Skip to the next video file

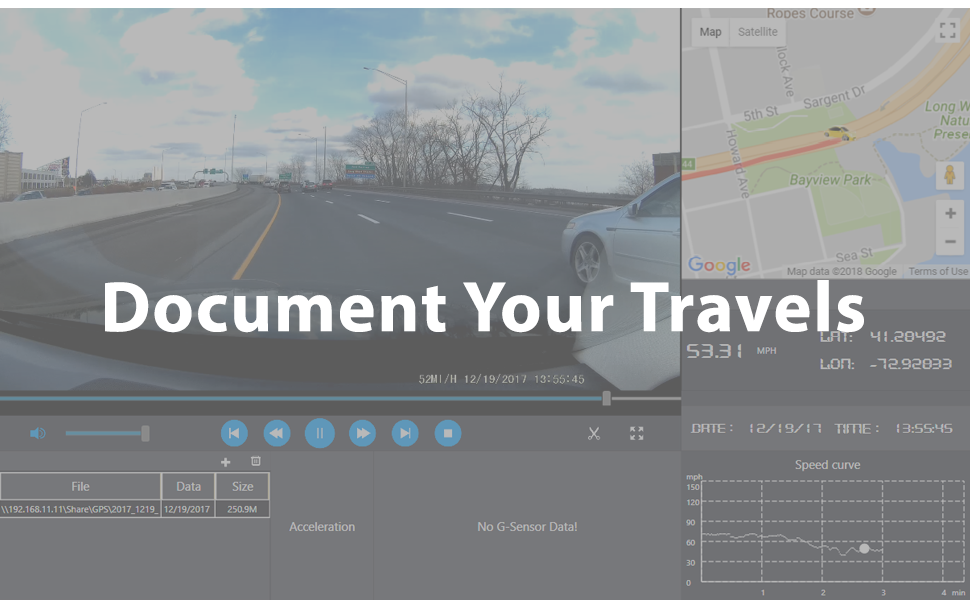coord(405,433)
